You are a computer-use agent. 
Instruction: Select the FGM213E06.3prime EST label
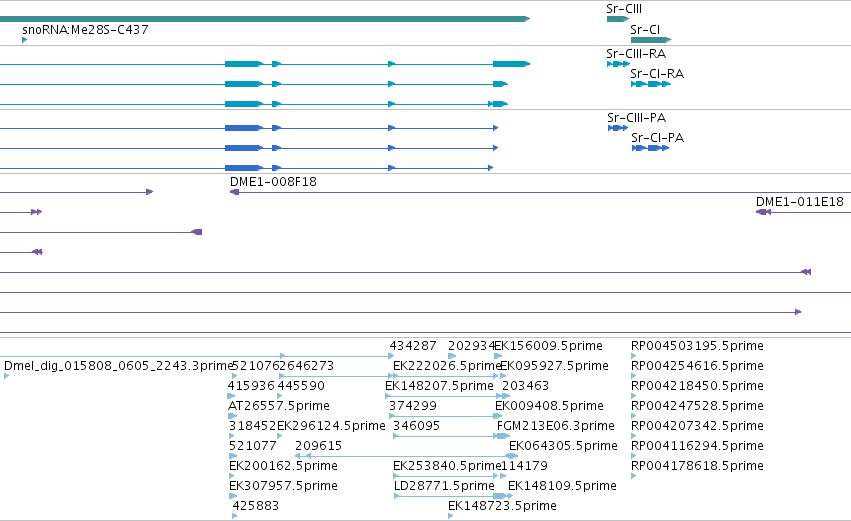(556, 426)
